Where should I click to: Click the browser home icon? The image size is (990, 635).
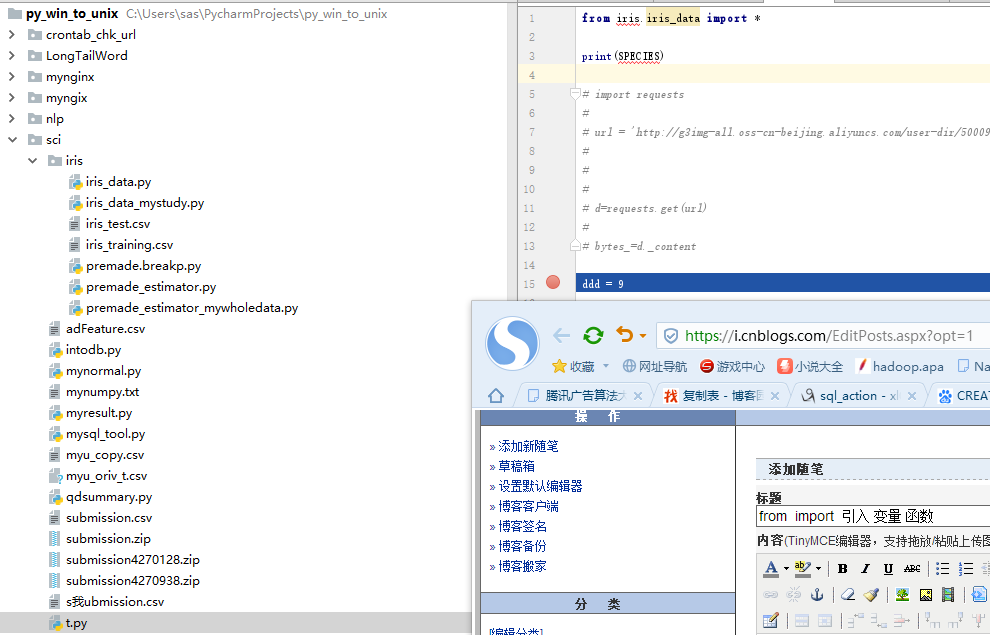pyautogui.click(x=496, y=396)
